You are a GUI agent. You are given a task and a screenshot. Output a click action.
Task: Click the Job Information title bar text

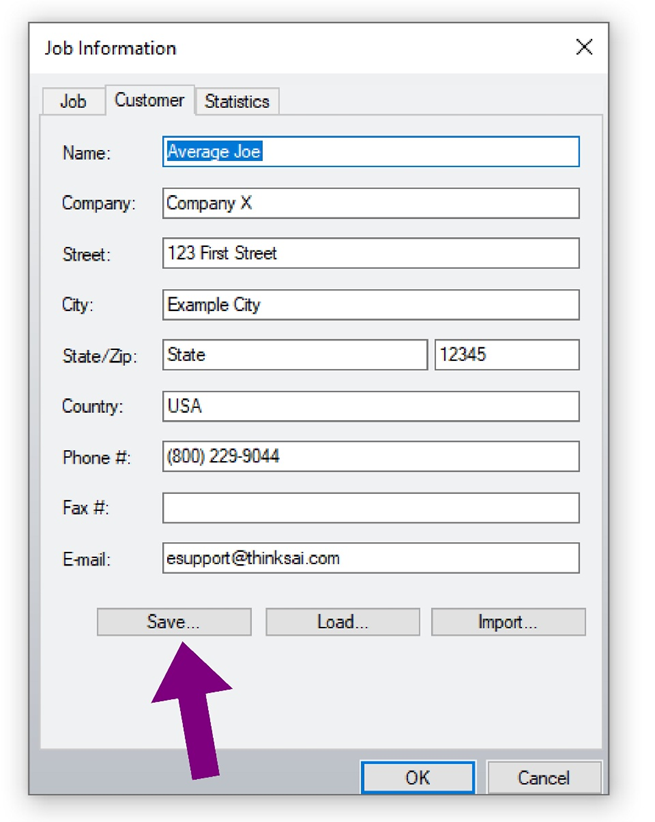point(110,48)
